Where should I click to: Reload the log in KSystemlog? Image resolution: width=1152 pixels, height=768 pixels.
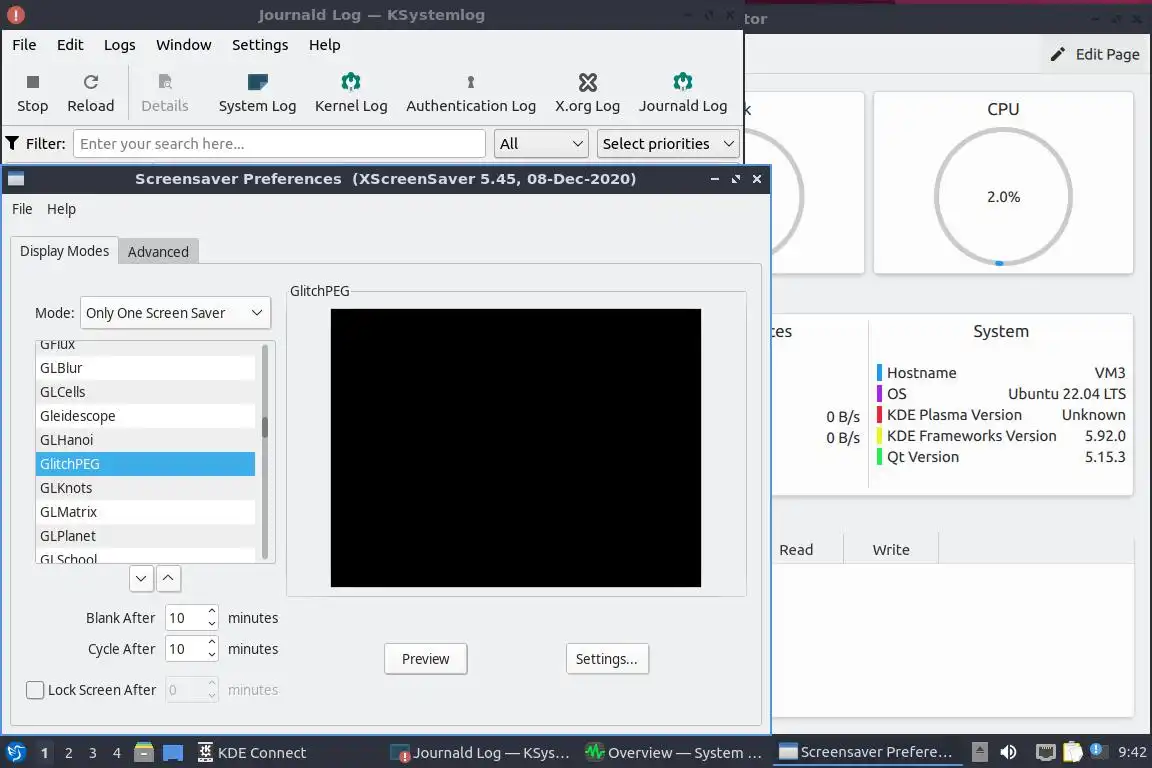[90, 93]
